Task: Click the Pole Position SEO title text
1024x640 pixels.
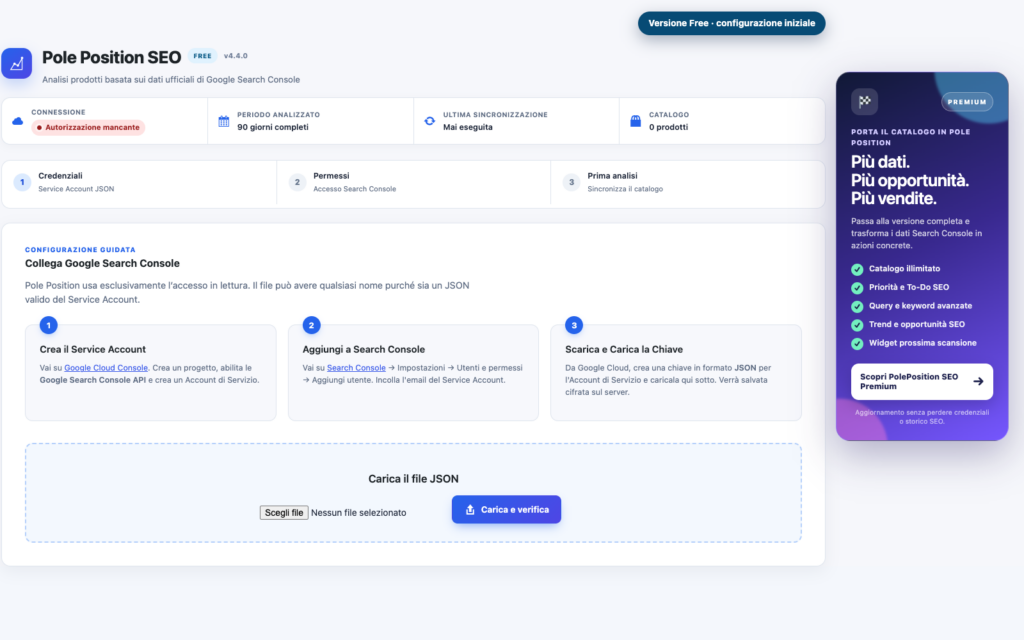Action: (x=112, y=57)
